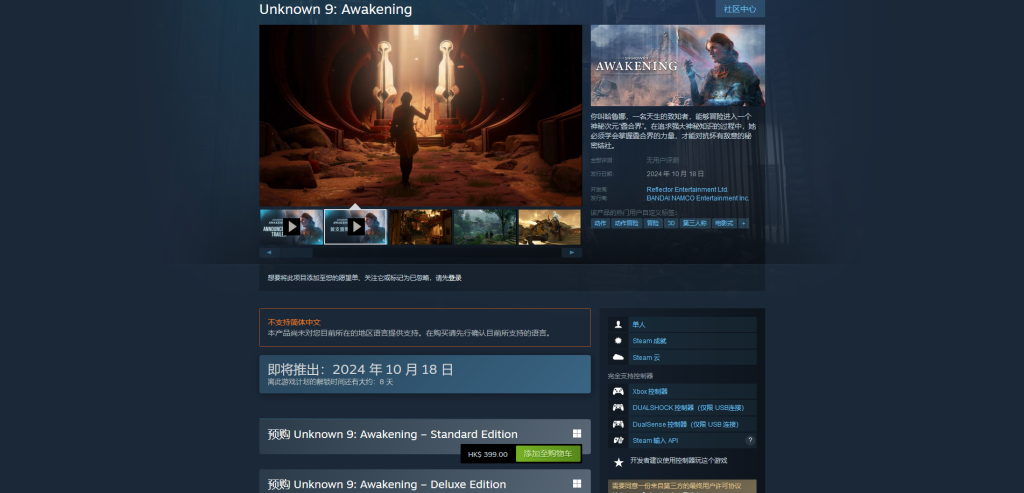Click the Steam 成就 achievements icon

point(618,341)
